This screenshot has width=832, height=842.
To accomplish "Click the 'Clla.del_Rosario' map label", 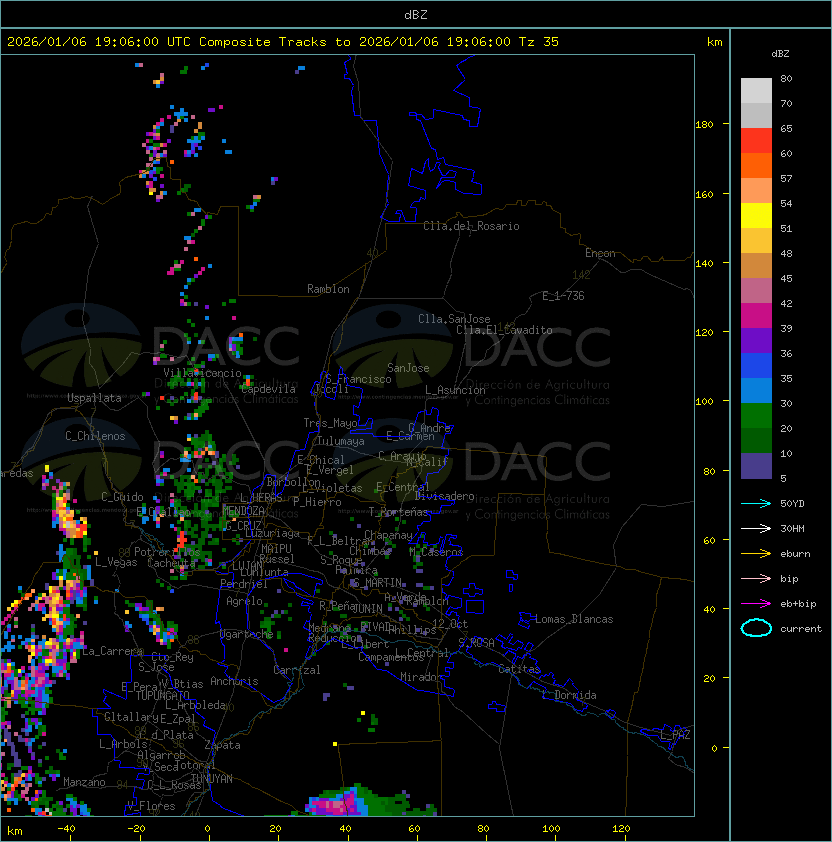I will (x=471, y=226).
